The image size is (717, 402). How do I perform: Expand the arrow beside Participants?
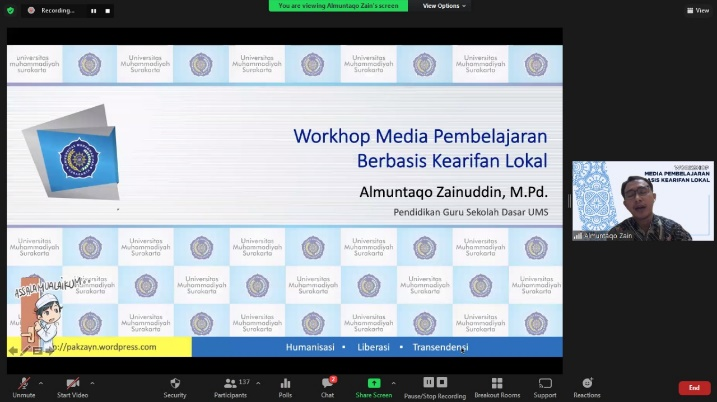258,383
